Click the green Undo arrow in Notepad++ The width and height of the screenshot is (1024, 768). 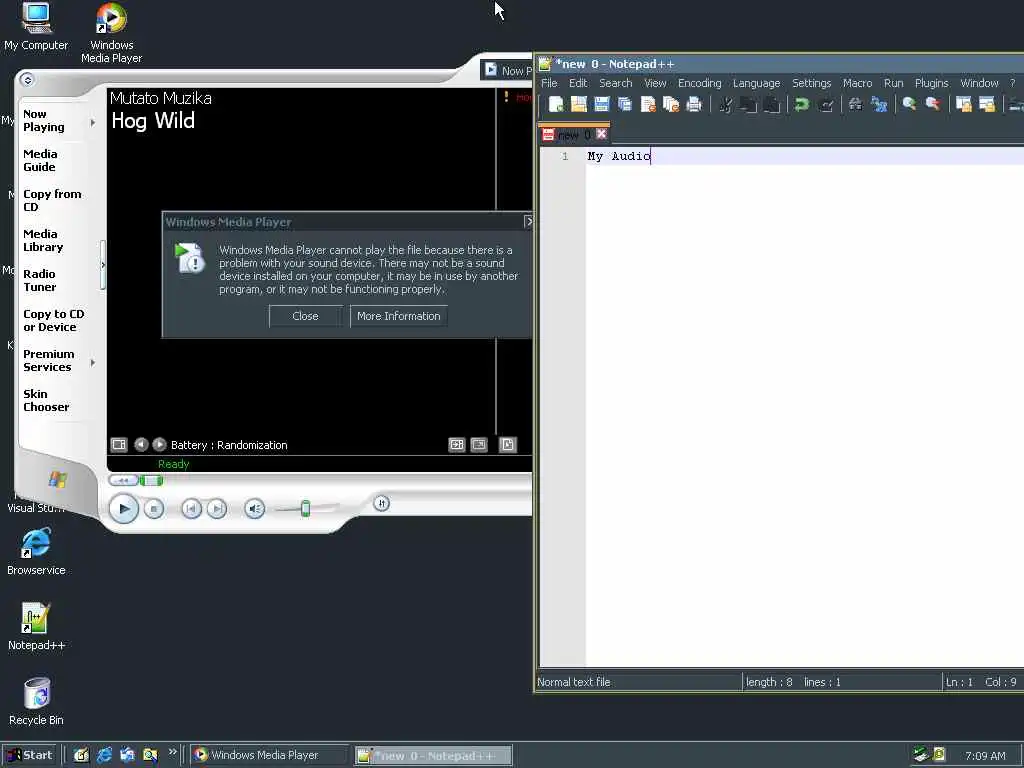coord(802,104)
